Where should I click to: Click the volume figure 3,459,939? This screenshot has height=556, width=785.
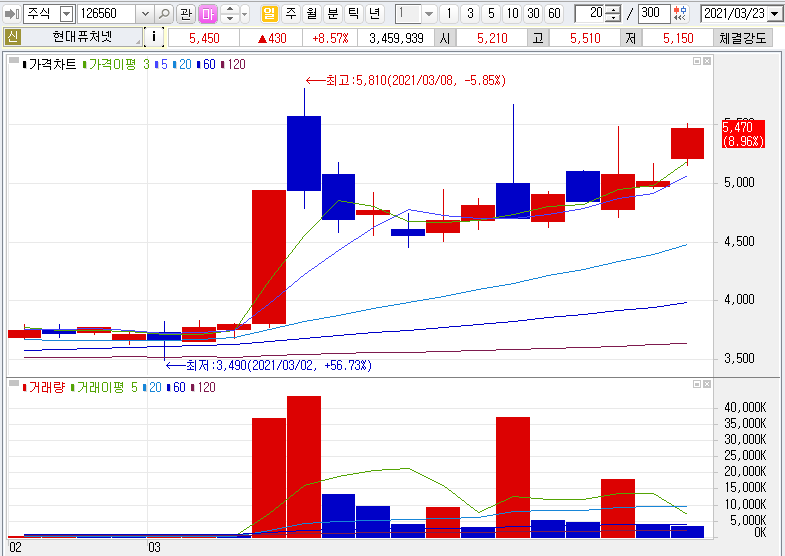396,38
